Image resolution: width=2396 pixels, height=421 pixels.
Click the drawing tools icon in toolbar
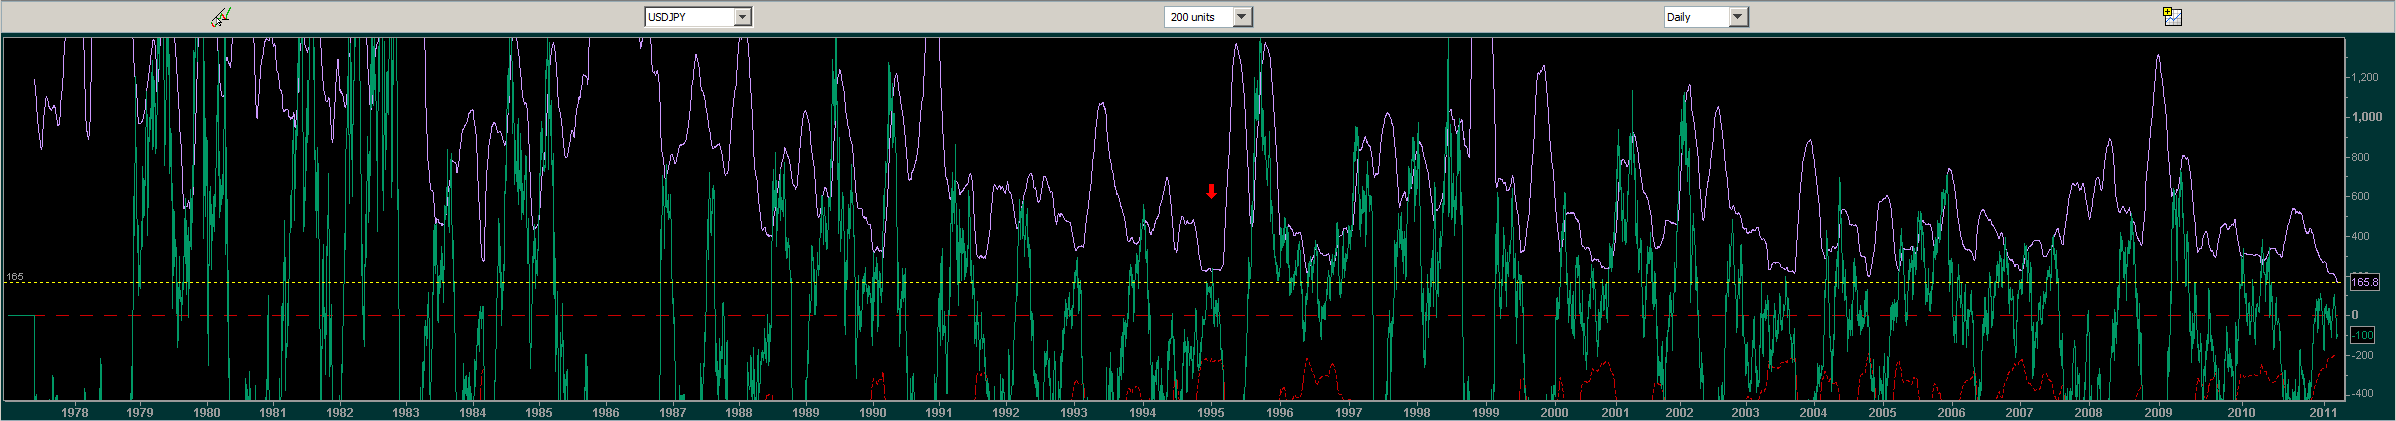220,16
